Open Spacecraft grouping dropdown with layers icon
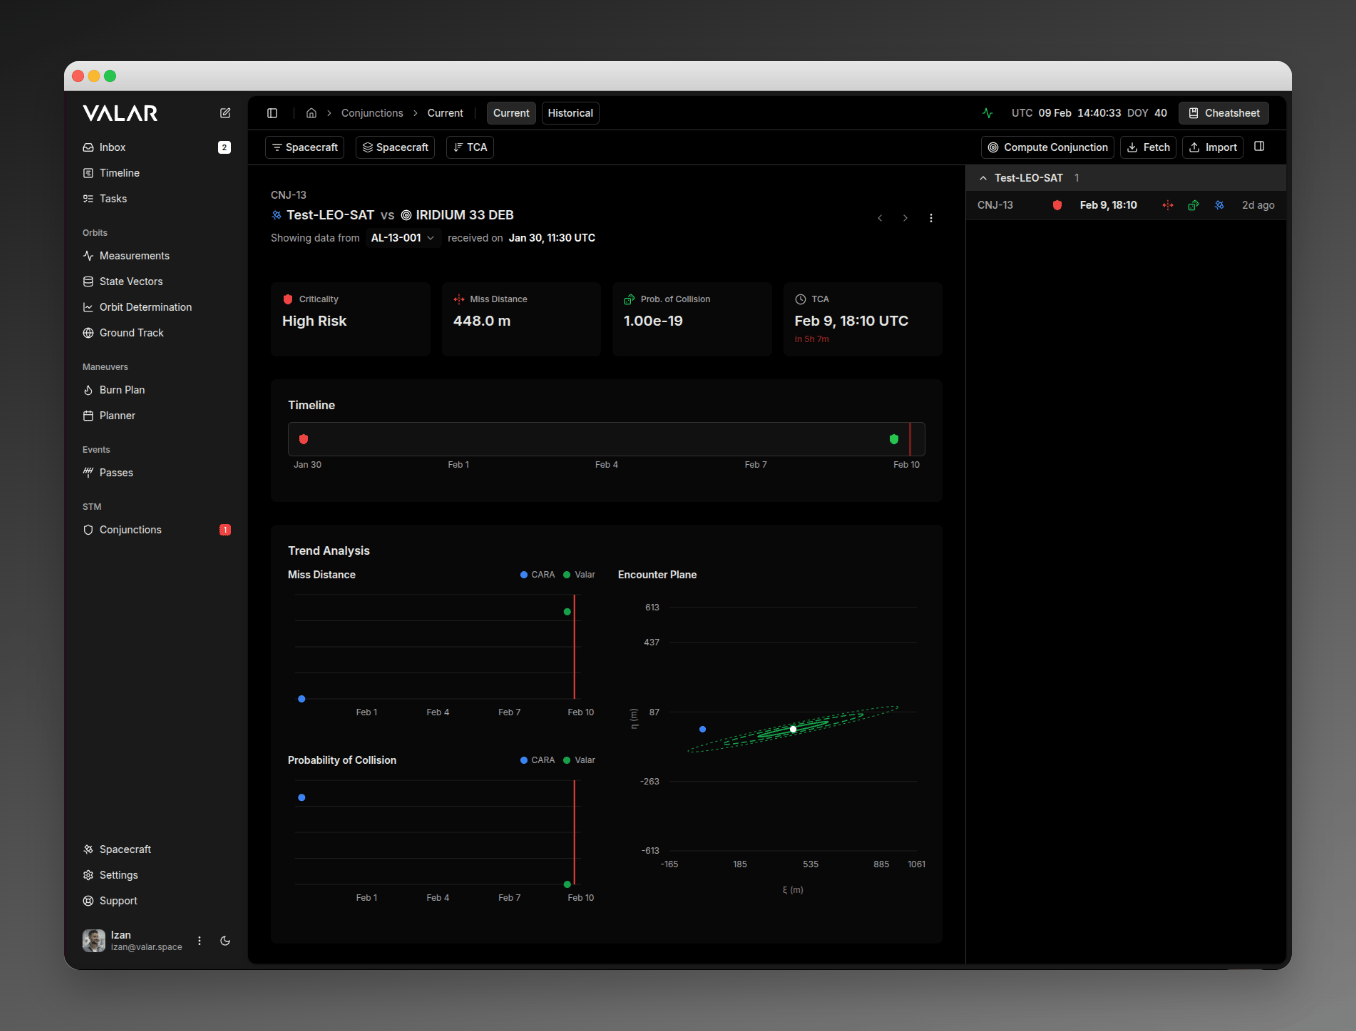 [x=395, y=147]
